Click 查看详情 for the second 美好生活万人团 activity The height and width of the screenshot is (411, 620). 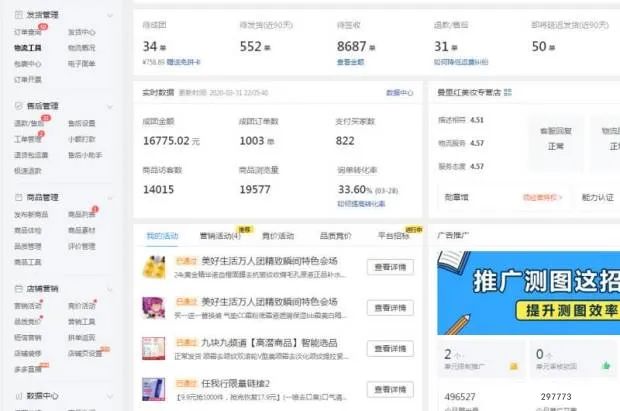pos(390,308)
